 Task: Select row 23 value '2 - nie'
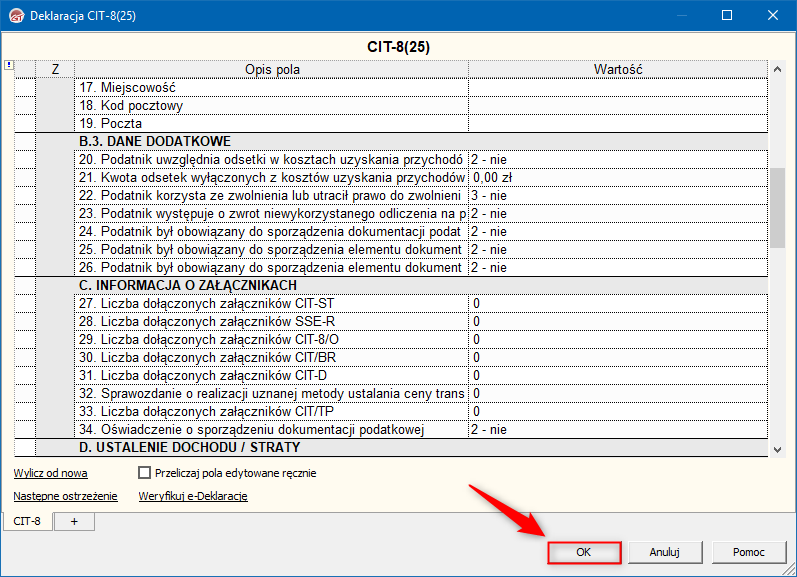(x=618, y=214)
